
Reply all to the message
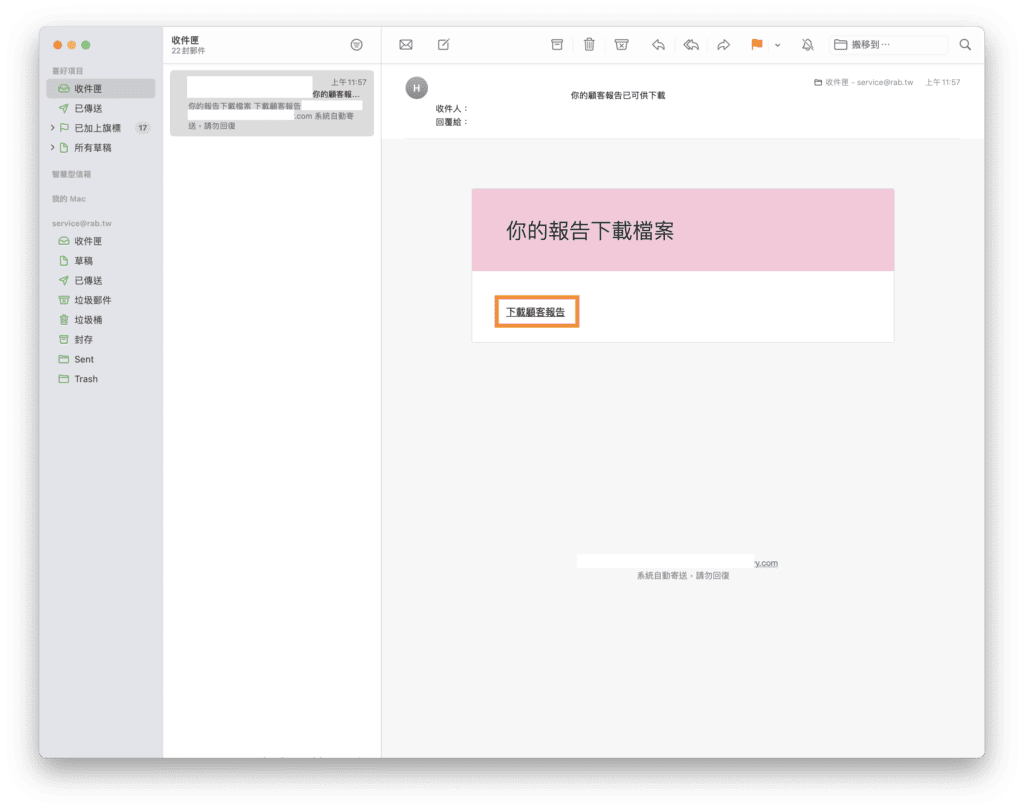691,44
